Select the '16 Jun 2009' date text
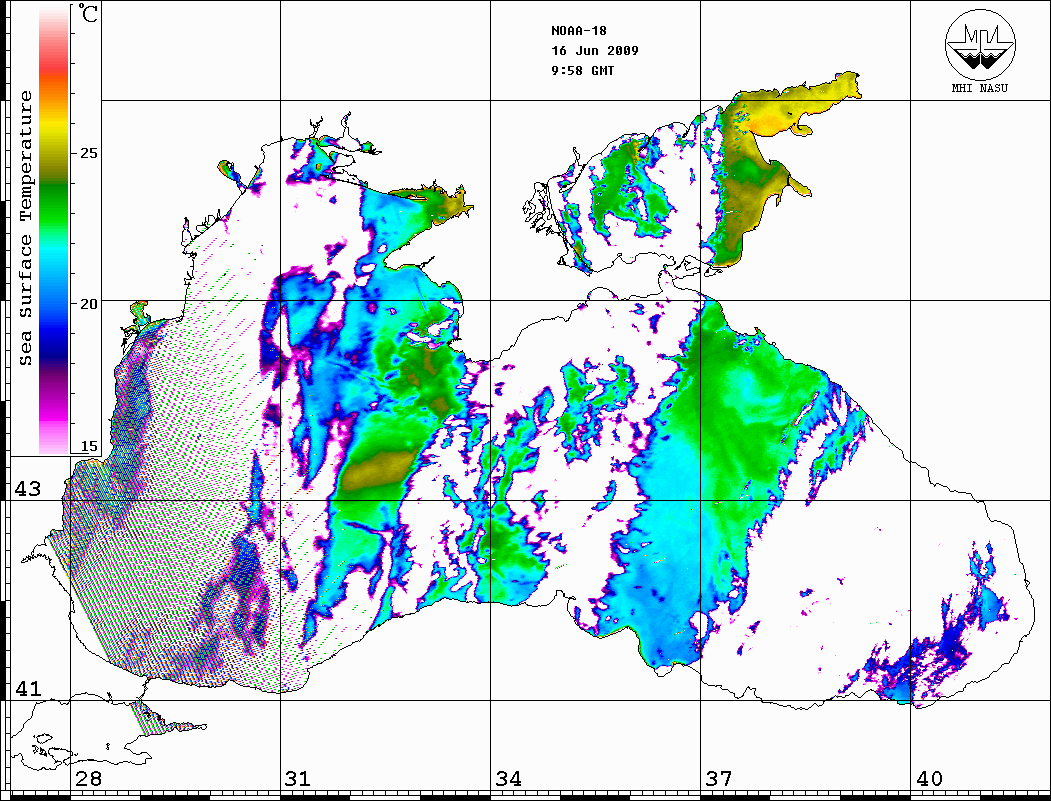 [x=595, y=50]
